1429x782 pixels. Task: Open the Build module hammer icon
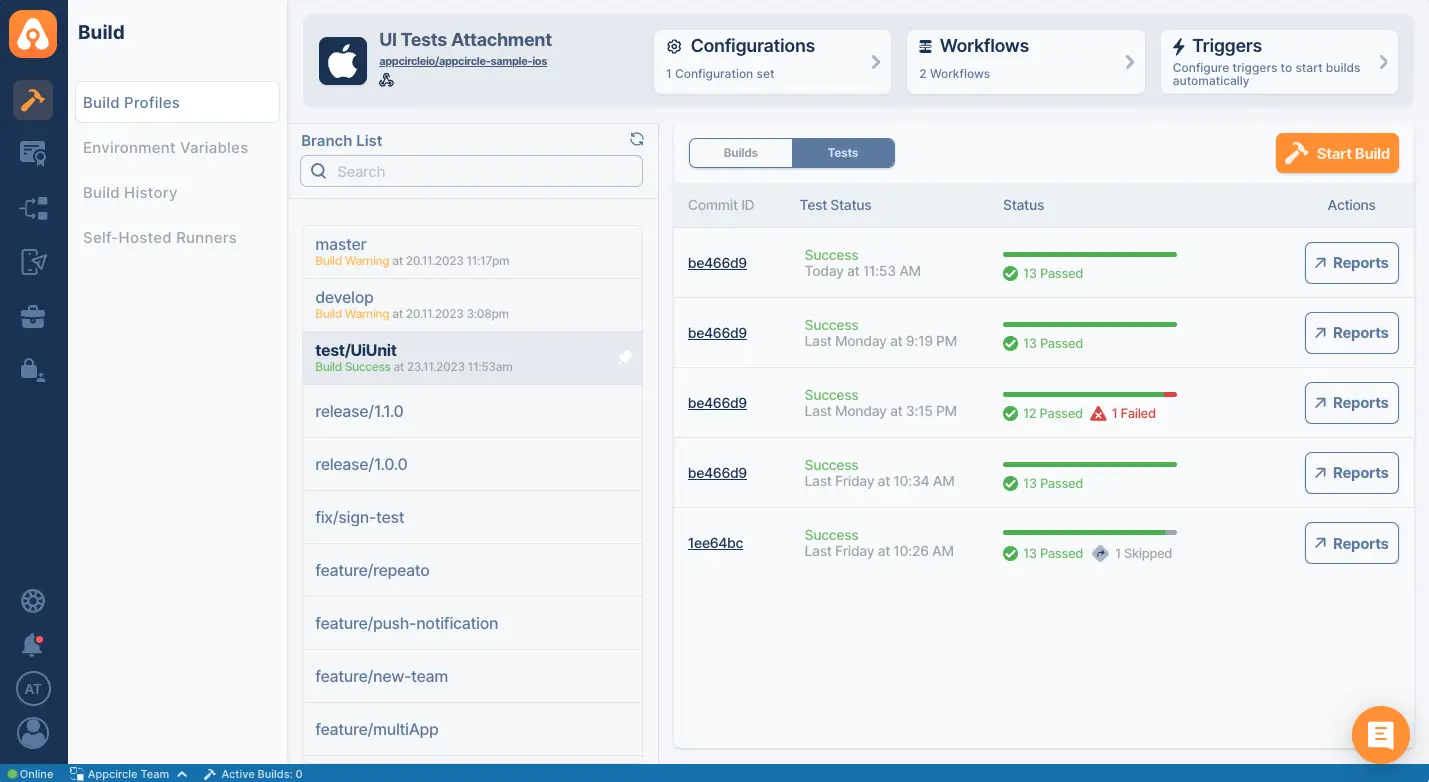pos(33,100)
